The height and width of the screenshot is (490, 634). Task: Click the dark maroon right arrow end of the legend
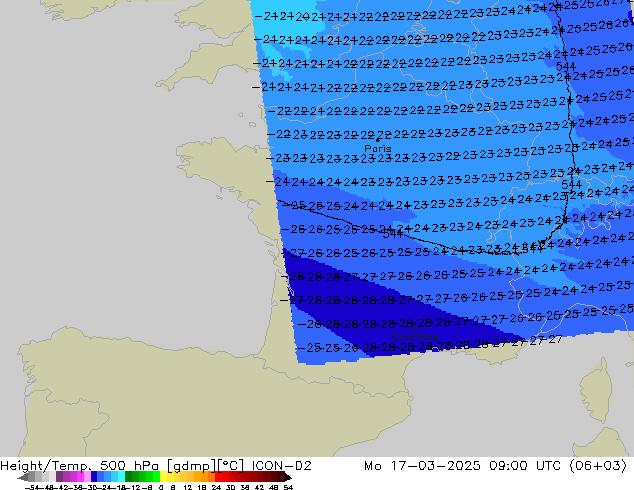click(x=287, y=477)
